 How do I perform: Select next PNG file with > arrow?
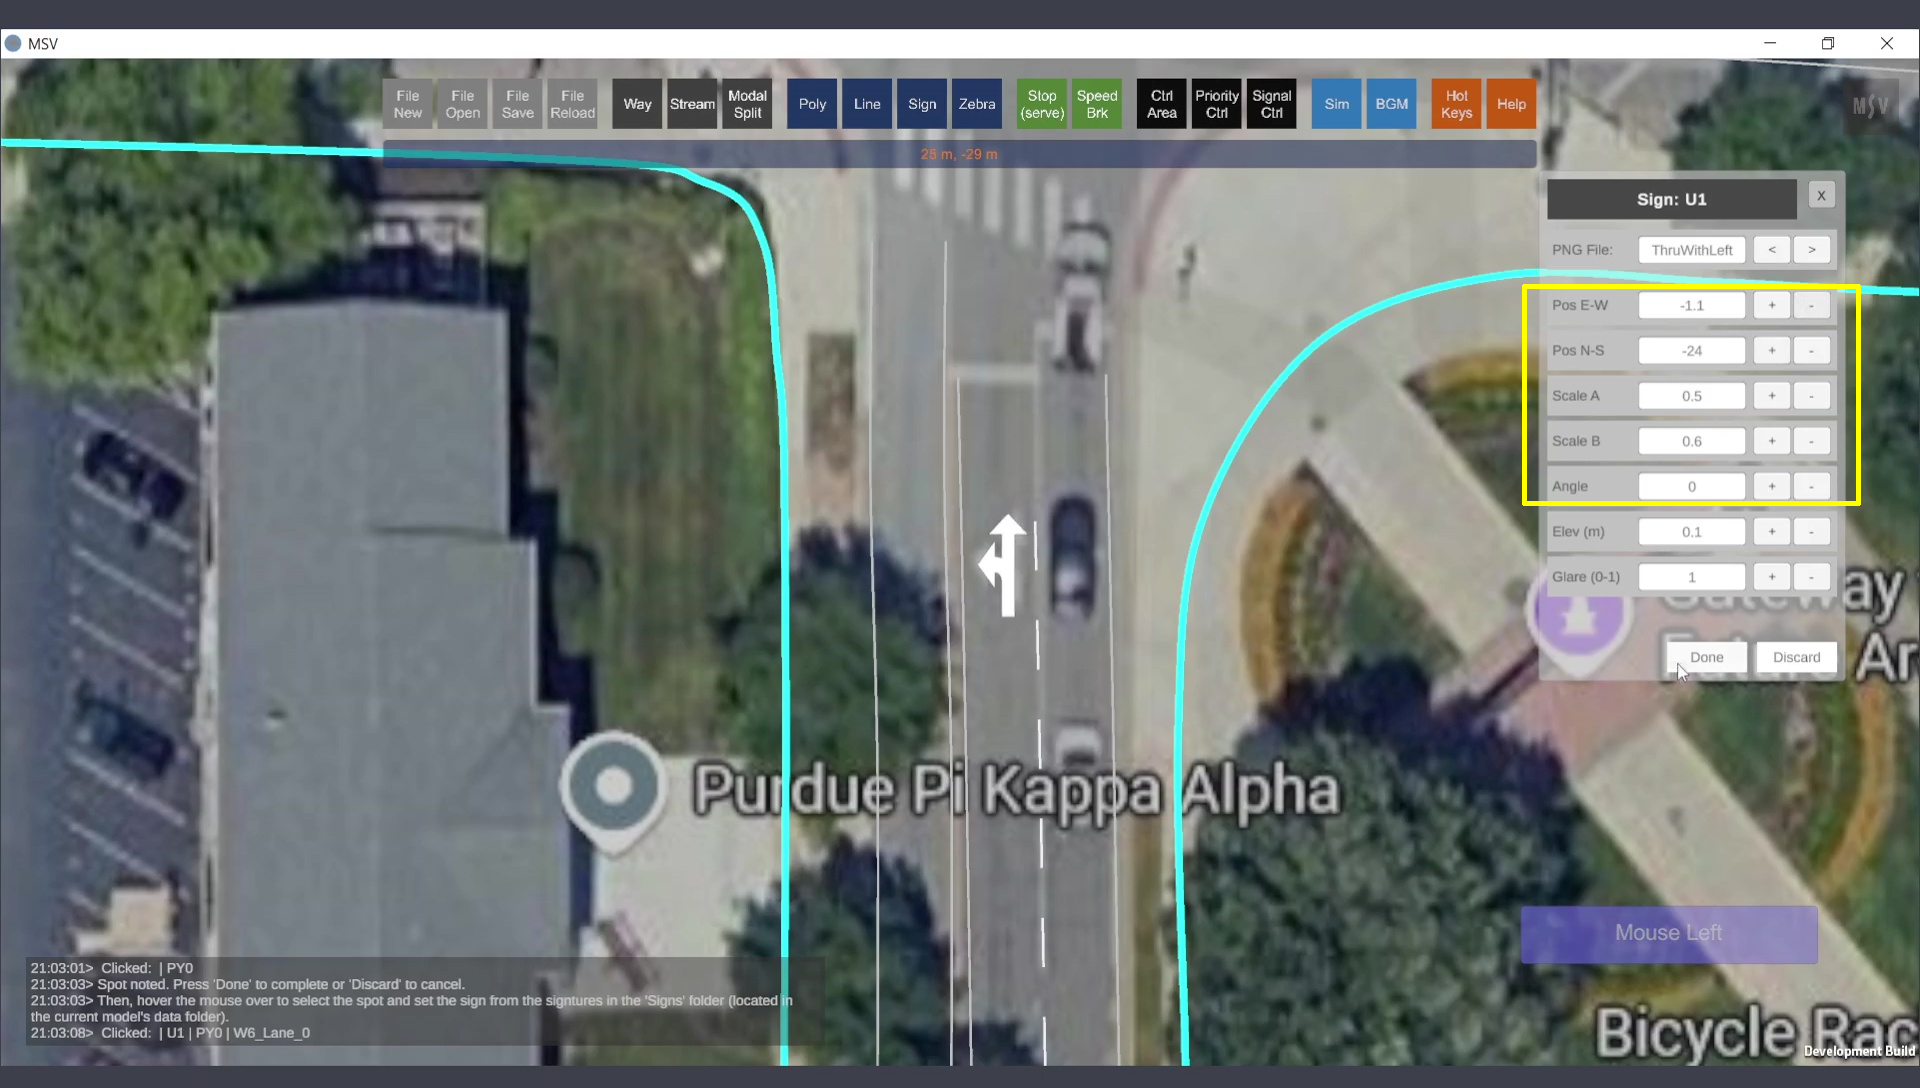click(x=1811, y=250)
